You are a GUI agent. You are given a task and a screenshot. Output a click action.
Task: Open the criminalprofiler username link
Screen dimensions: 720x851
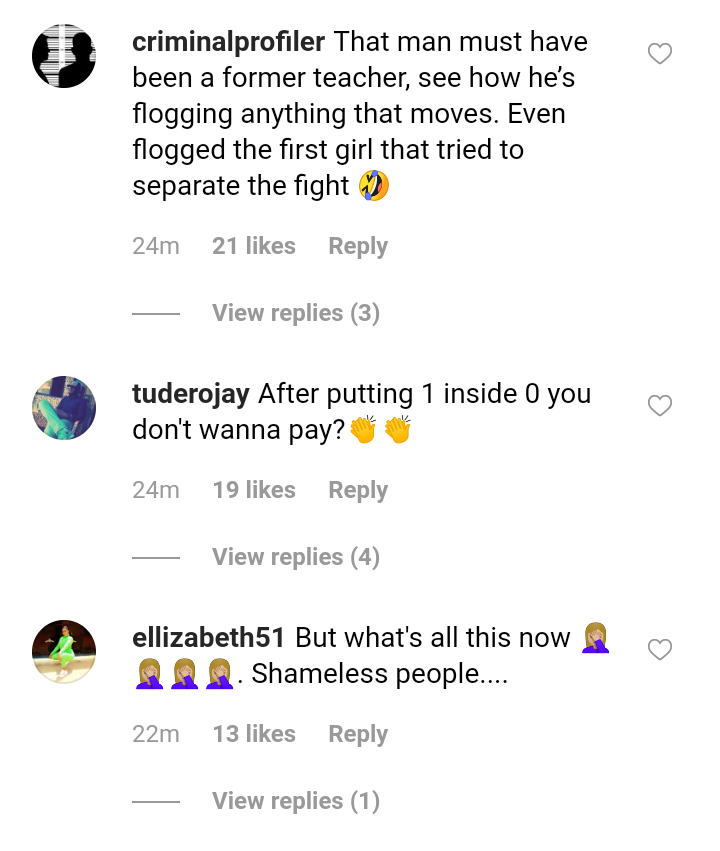pos(228,42)
